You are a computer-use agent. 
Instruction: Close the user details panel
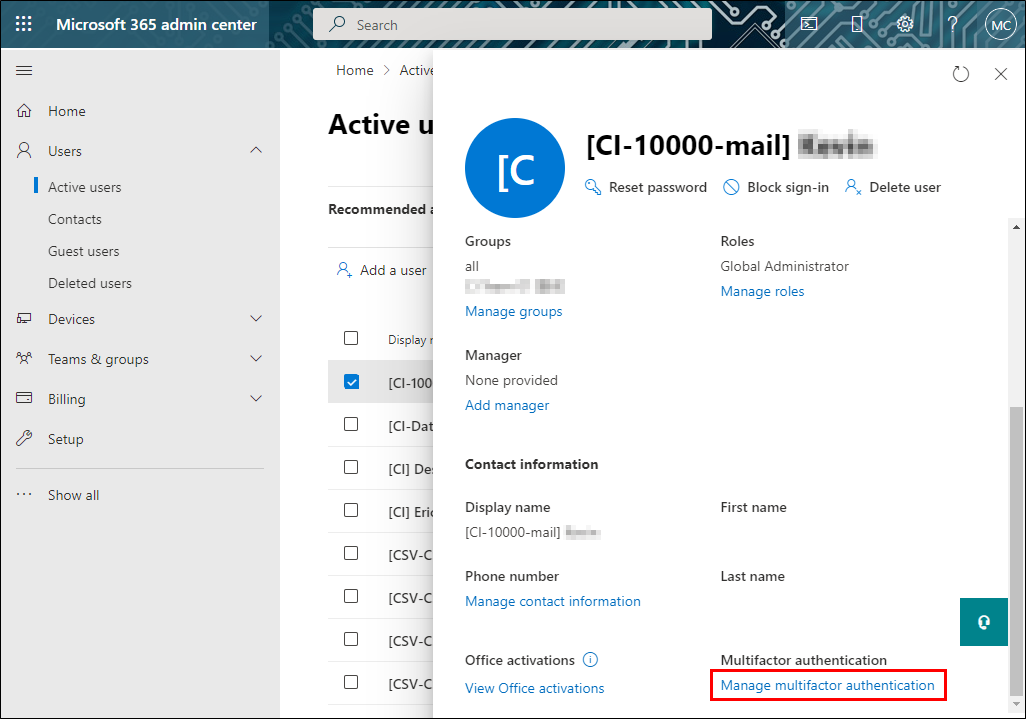coord(1000,74)
